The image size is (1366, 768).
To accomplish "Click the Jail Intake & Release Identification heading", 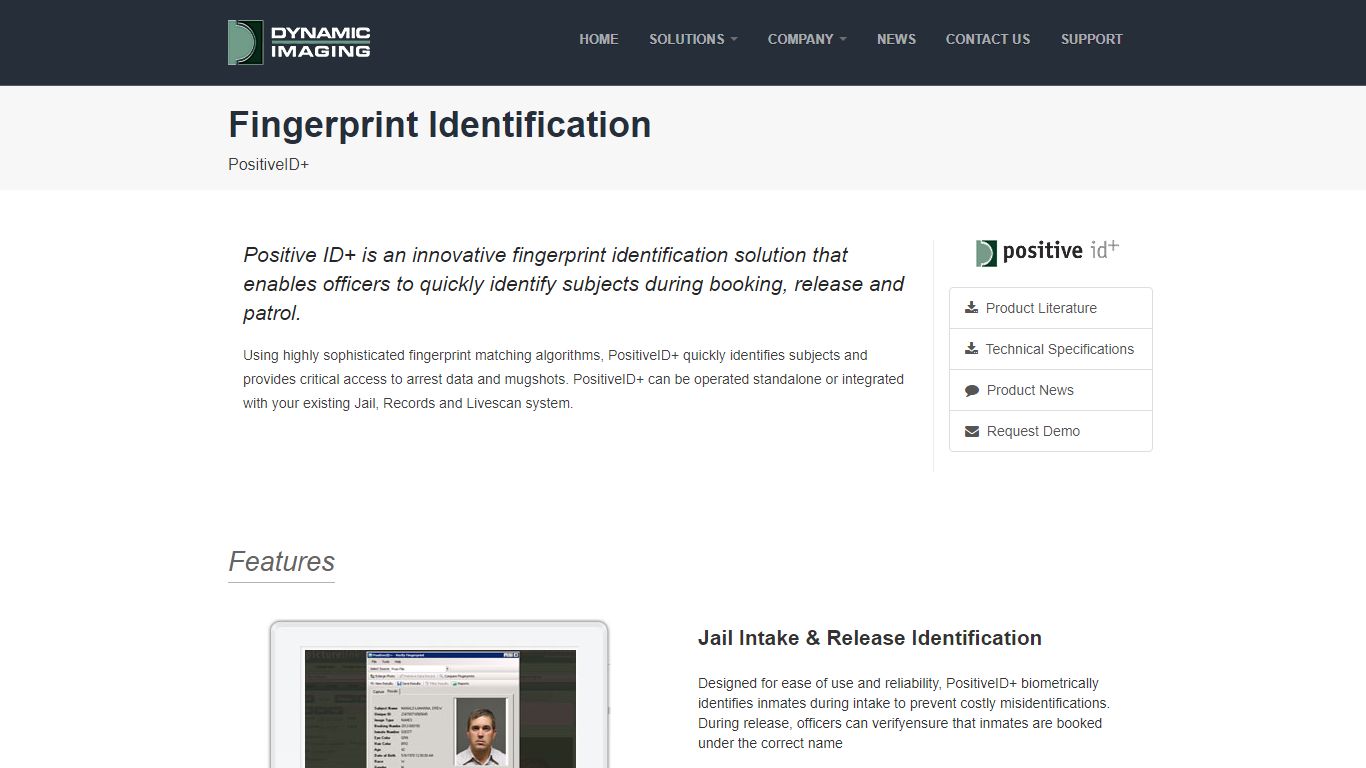I will (870, 638).
